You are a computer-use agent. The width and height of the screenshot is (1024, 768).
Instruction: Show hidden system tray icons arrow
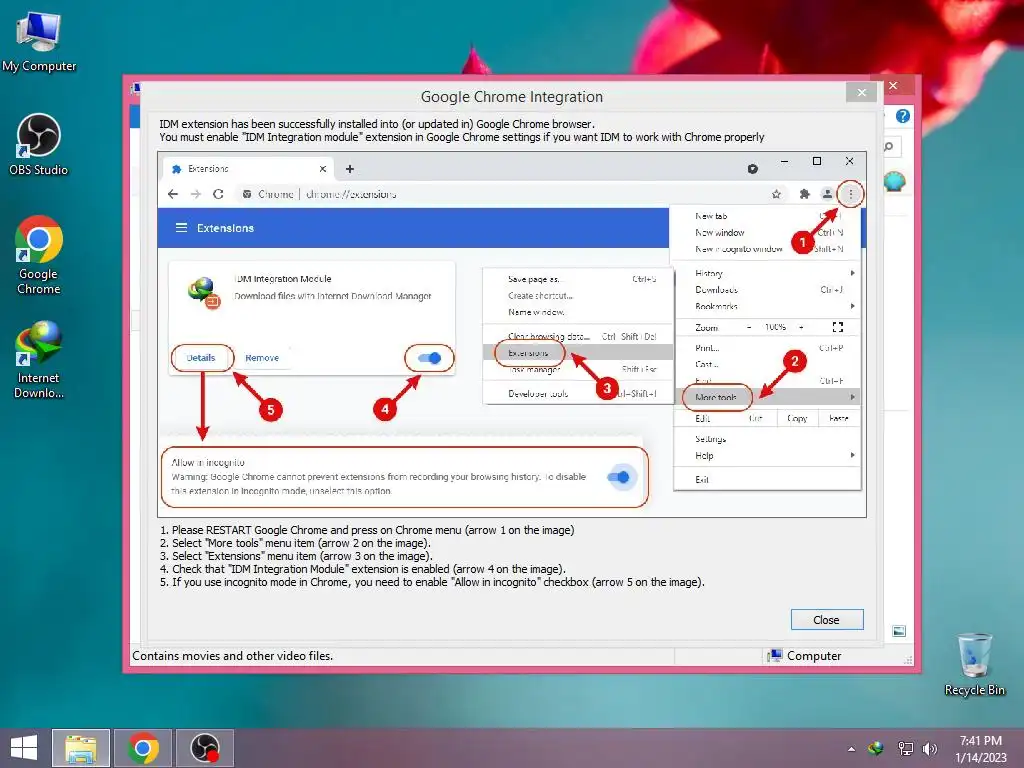point(851,749)
